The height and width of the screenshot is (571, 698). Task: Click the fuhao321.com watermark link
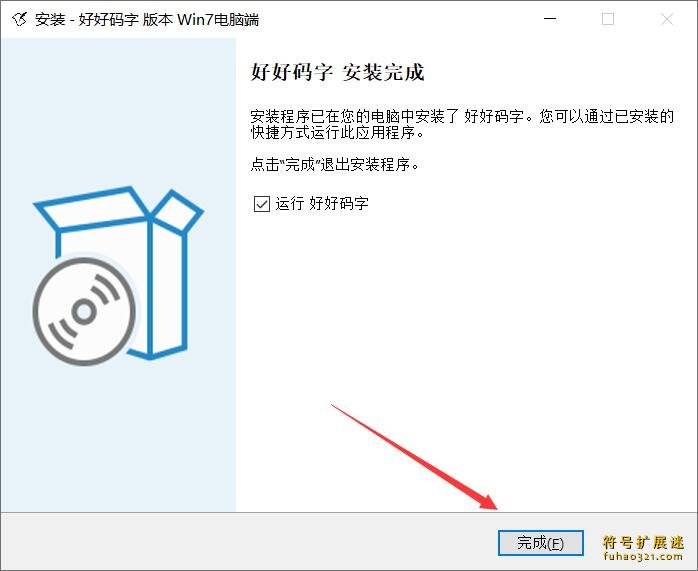[643, 556]
